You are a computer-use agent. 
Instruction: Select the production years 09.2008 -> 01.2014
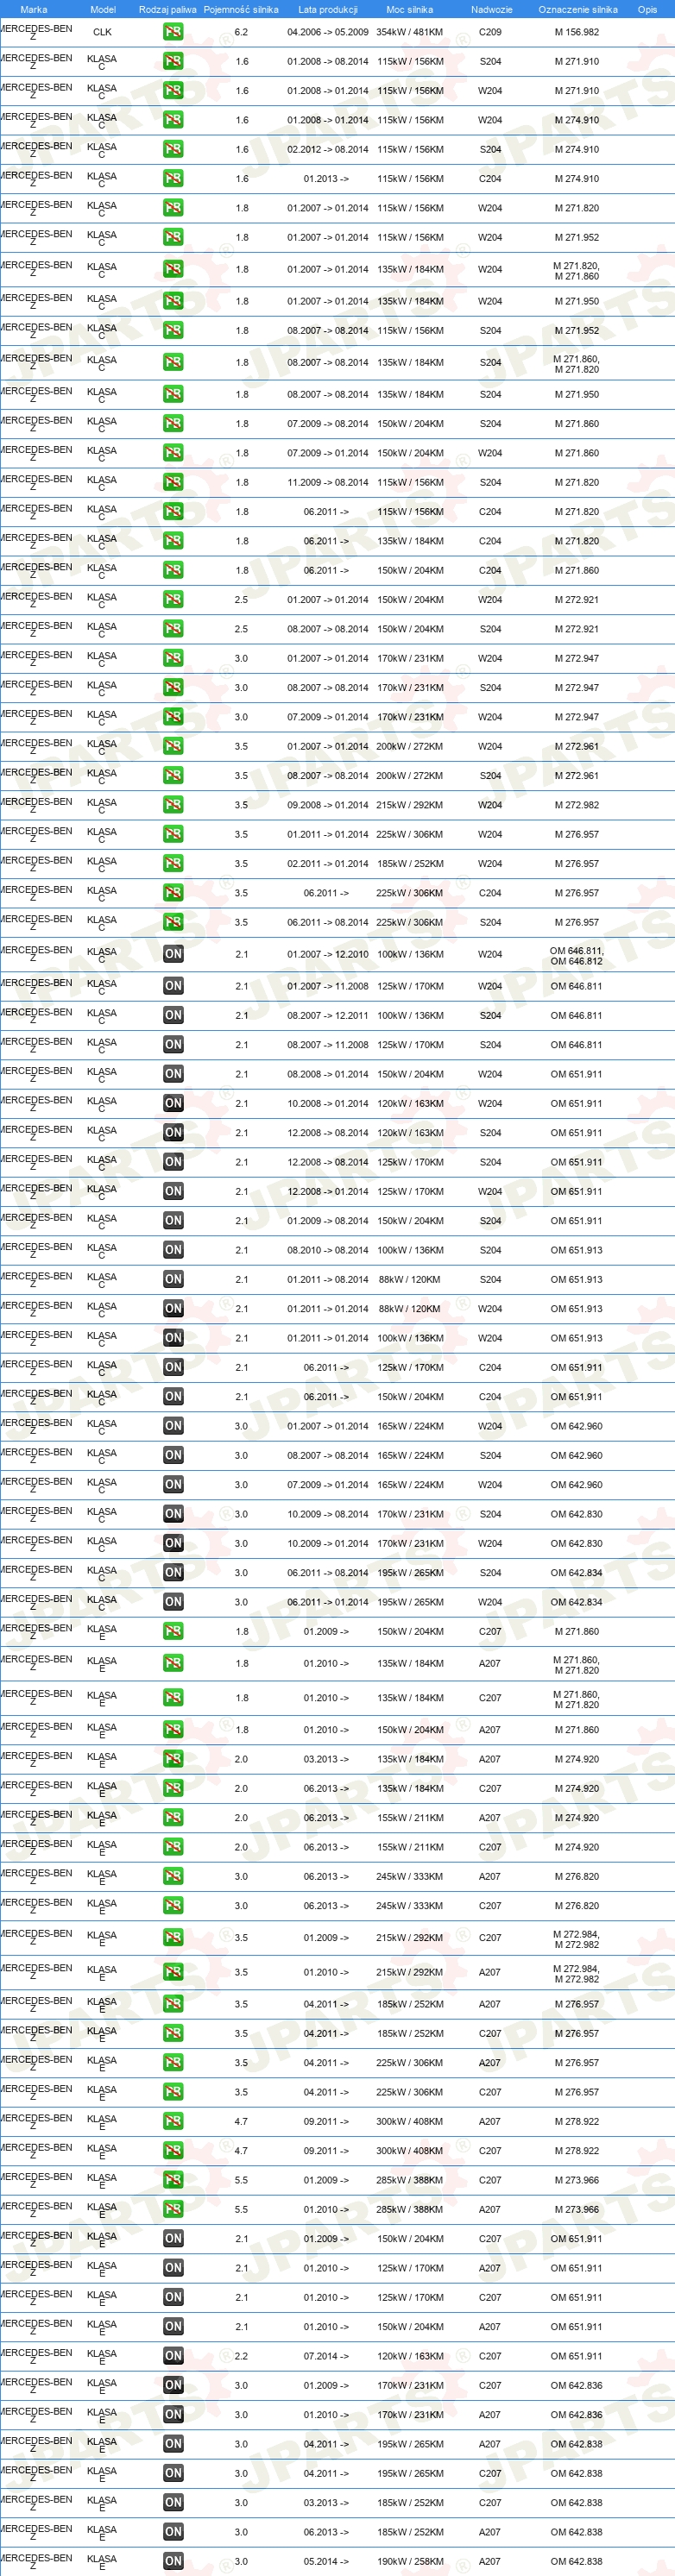coord(328,805)
